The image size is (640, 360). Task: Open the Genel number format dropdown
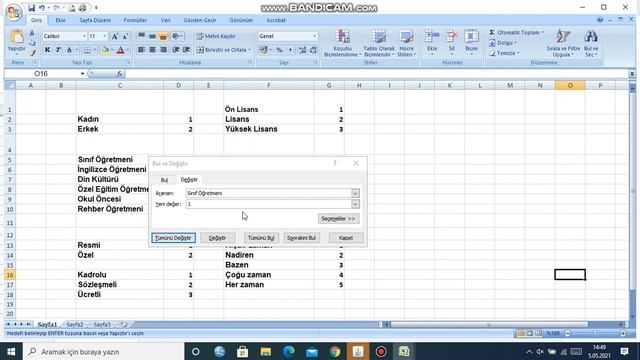314,36
